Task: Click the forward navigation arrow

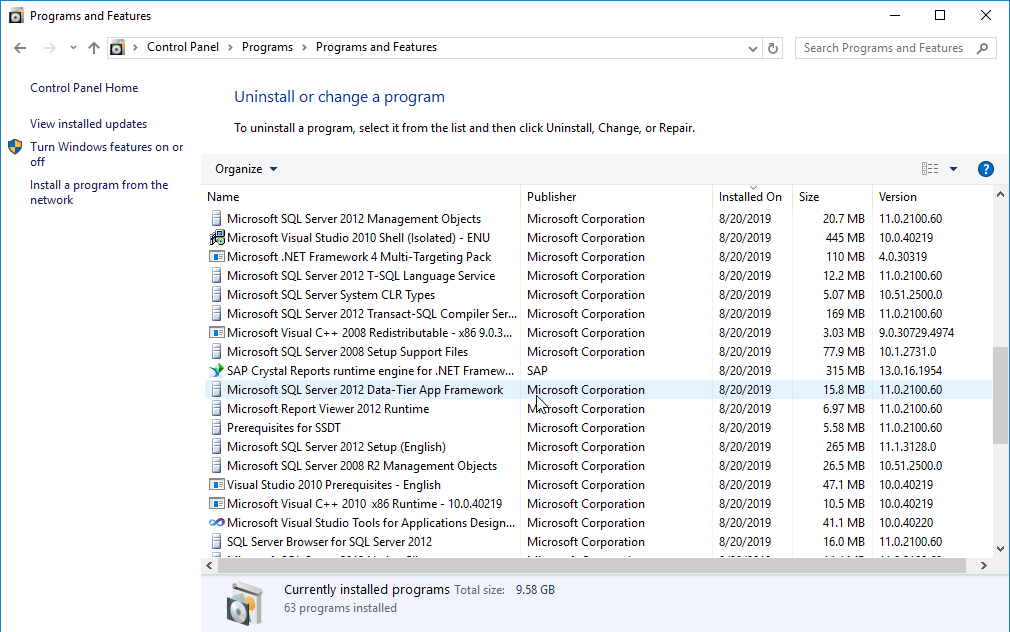Action: coord(50,48)
